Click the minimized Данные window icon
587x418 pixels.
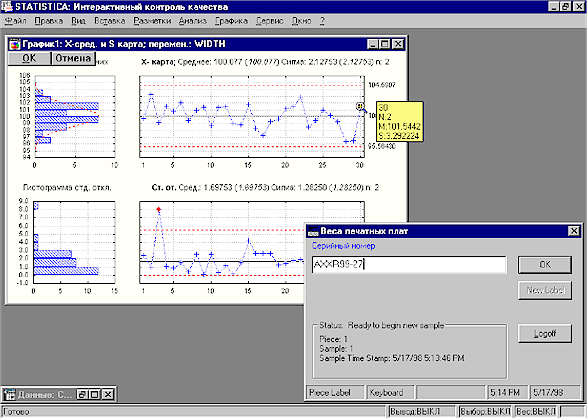[9, 394]
